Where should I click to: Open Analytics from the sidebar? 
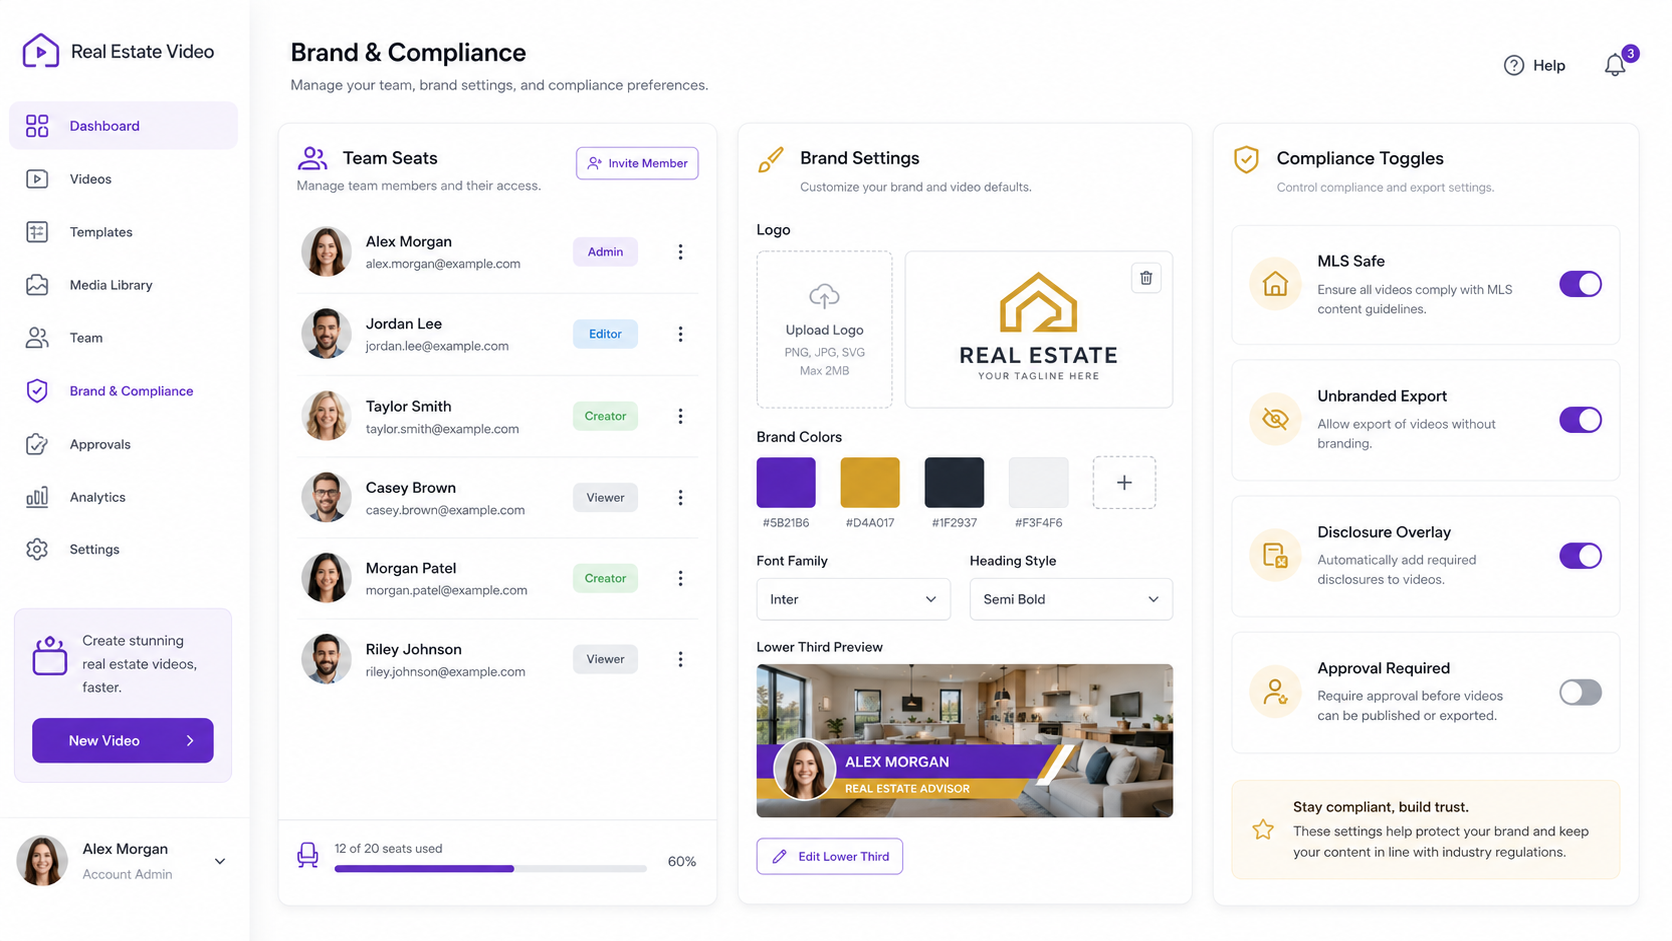[123, 497]
